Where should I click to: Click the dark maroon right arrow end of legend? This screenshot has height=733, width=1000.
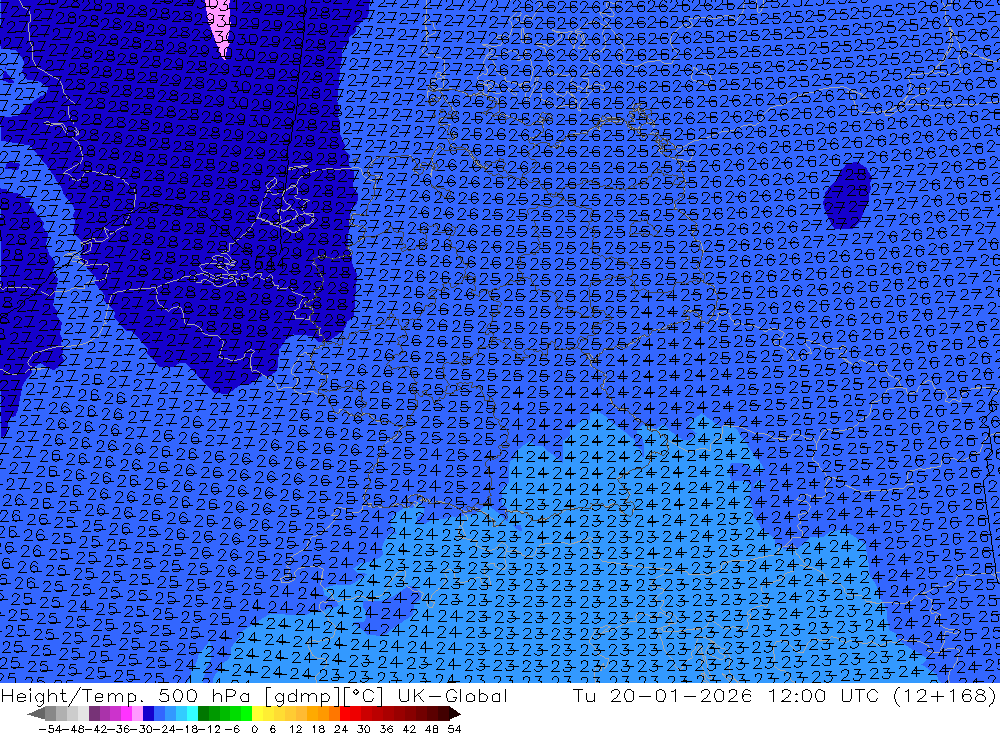coord(454,714)
